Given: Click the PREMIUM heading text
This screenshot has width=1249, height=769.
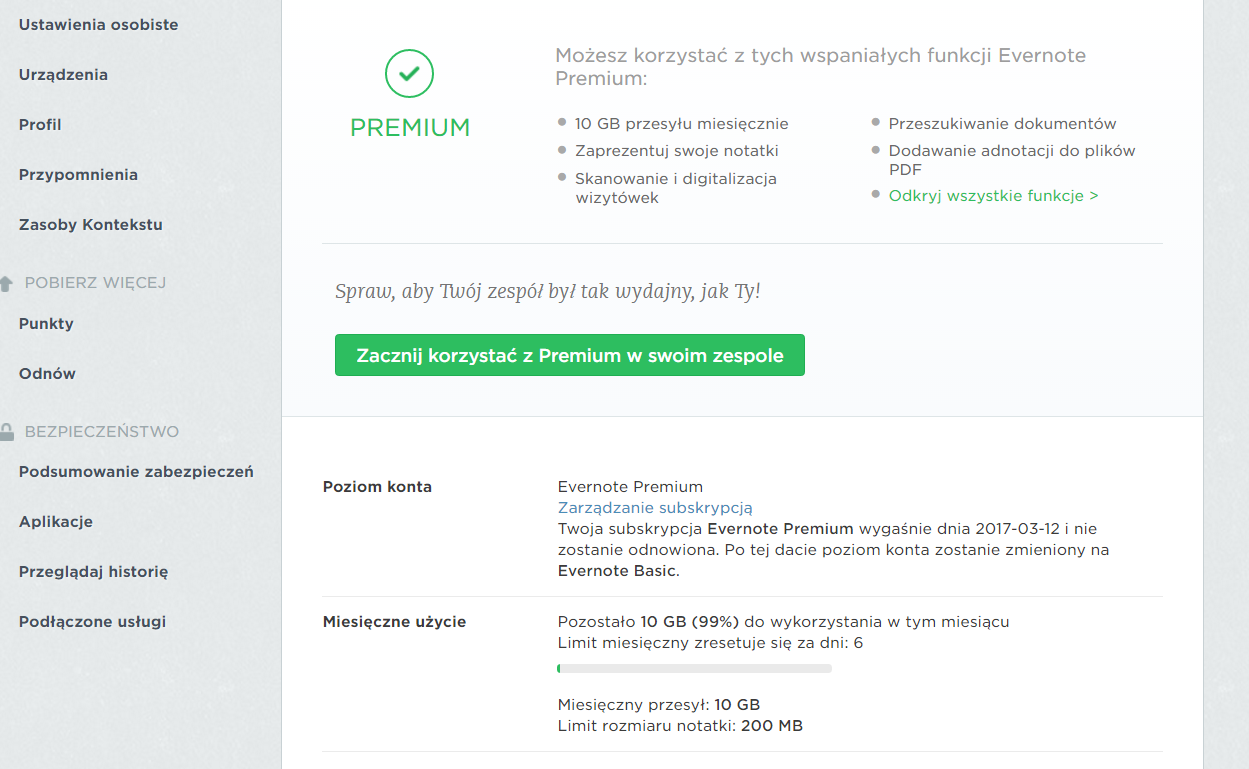Looking at the screenshot, I should 410,128.
